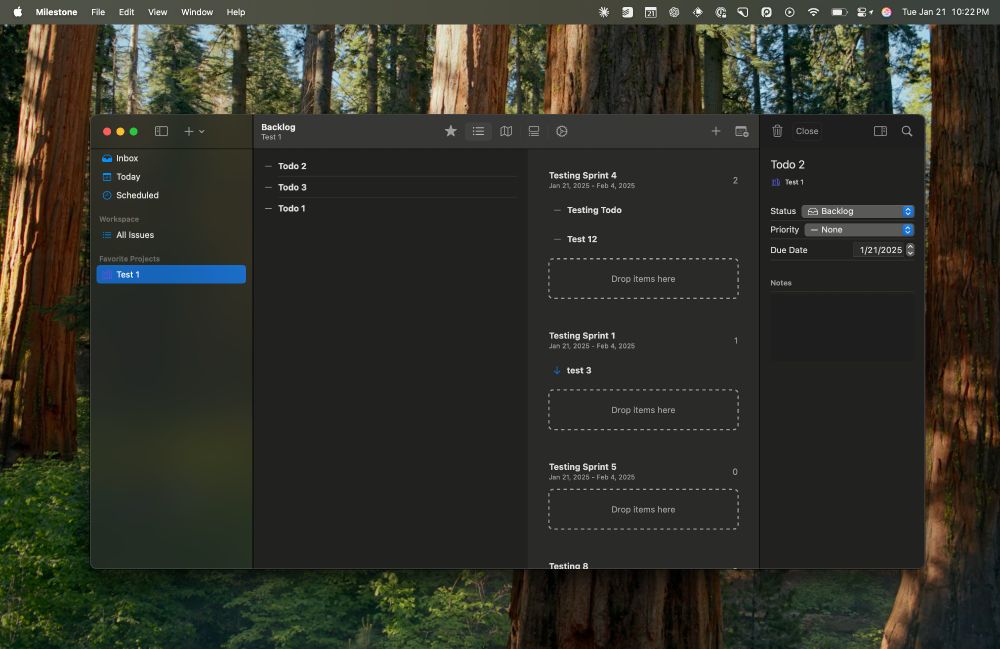Select Scheduled in the sidebar
This screenshot has width=1000, height=649.
pyautogui.click(x=171, y=195)
